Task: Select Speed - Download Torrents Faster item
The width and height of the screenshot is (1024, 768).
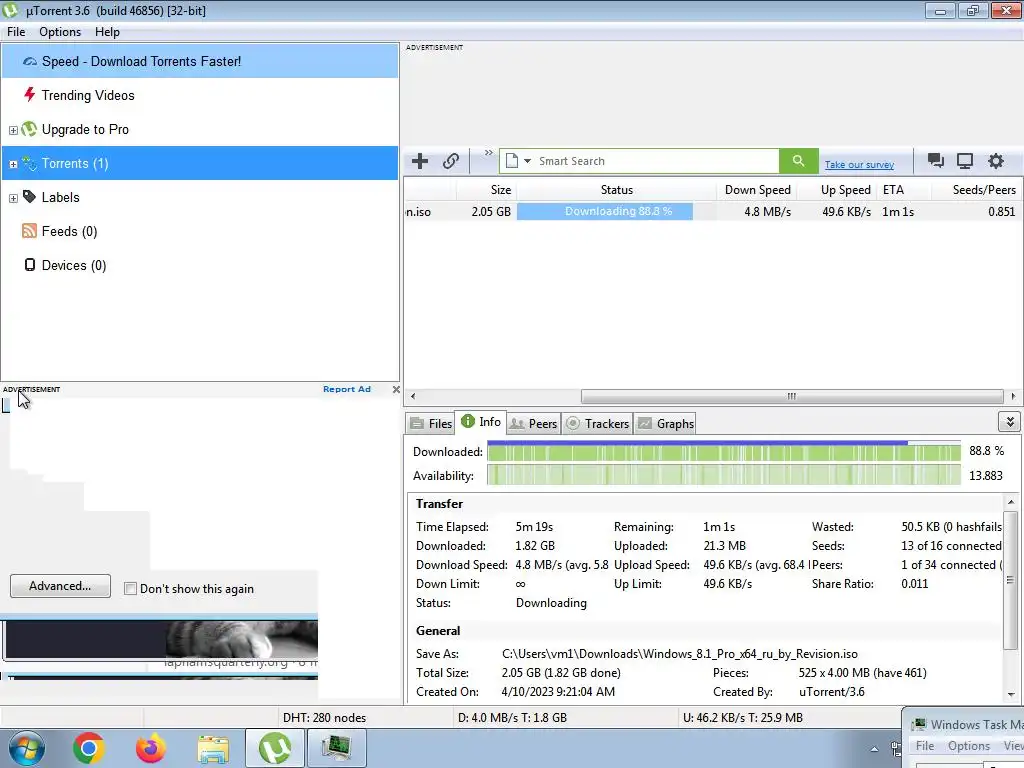Action: [x=200, y=61]
